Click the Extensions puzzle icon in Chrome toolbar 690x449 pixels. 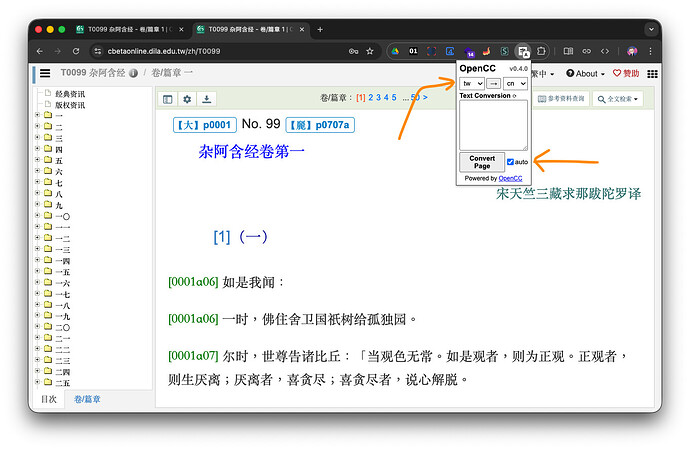tap(541, 51)
